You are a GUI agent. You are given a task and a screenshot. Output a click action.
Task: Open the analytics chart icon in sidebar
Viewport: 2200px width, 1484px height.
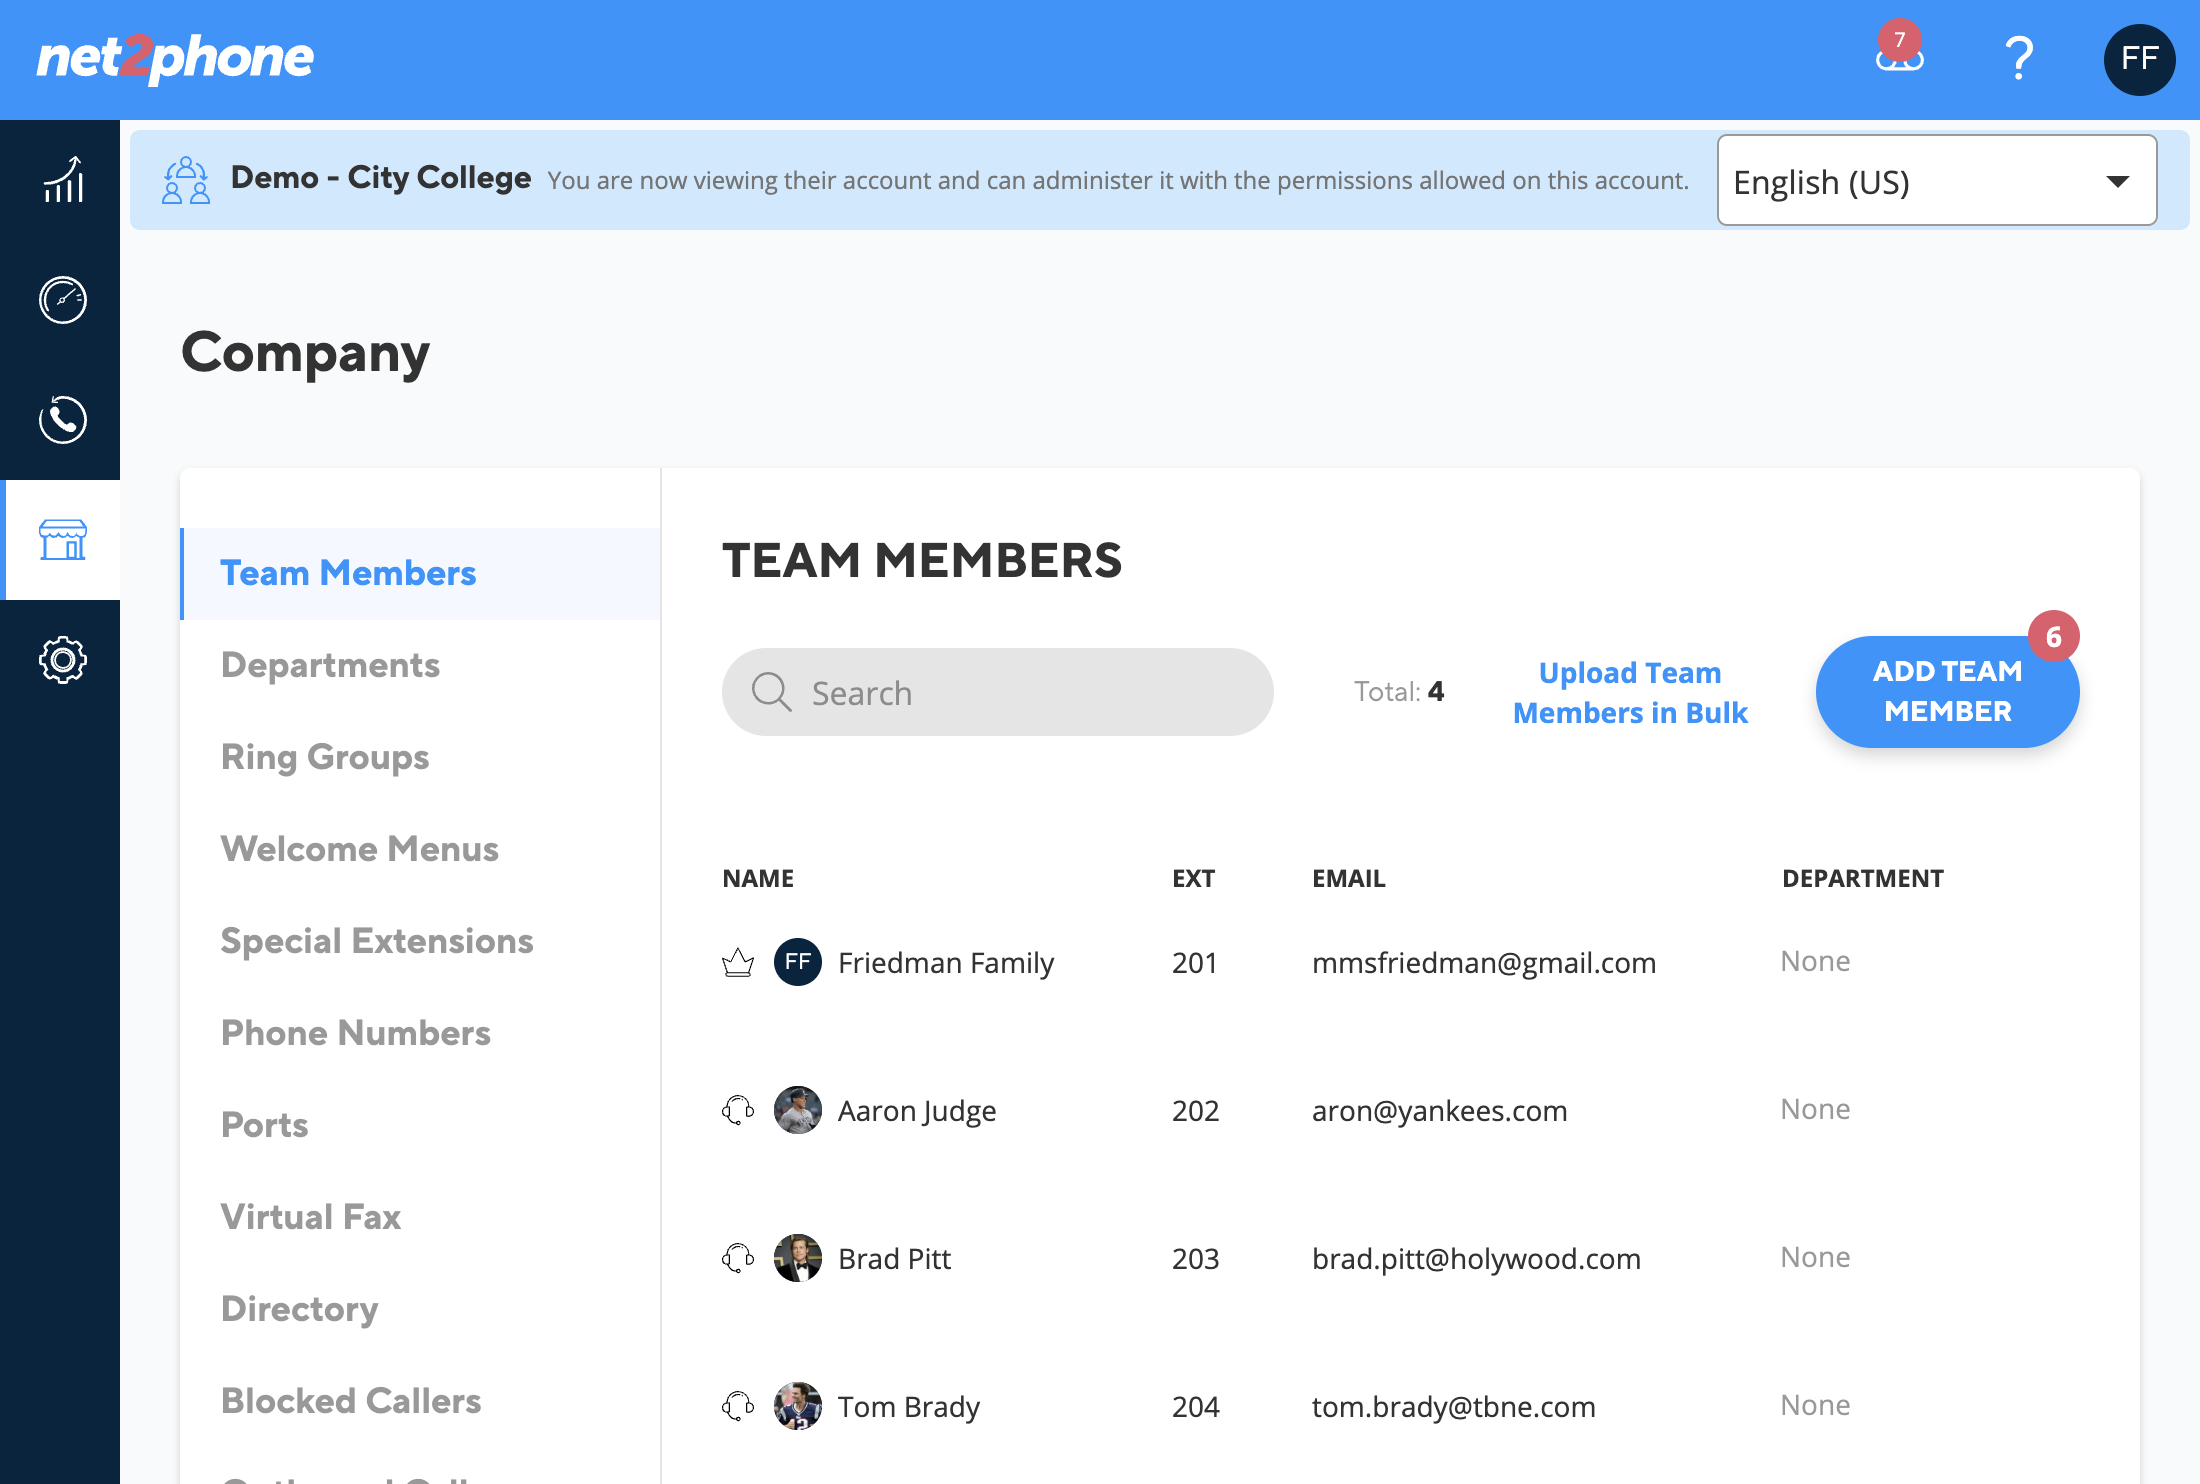click(x=62, y=180)
